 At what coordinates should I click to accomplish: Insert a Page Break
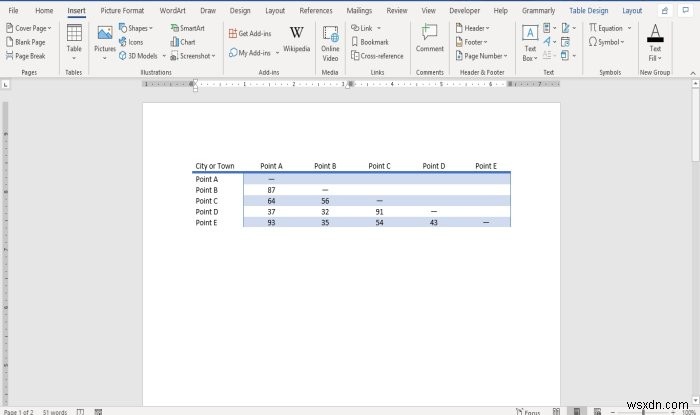pos(25,56)
